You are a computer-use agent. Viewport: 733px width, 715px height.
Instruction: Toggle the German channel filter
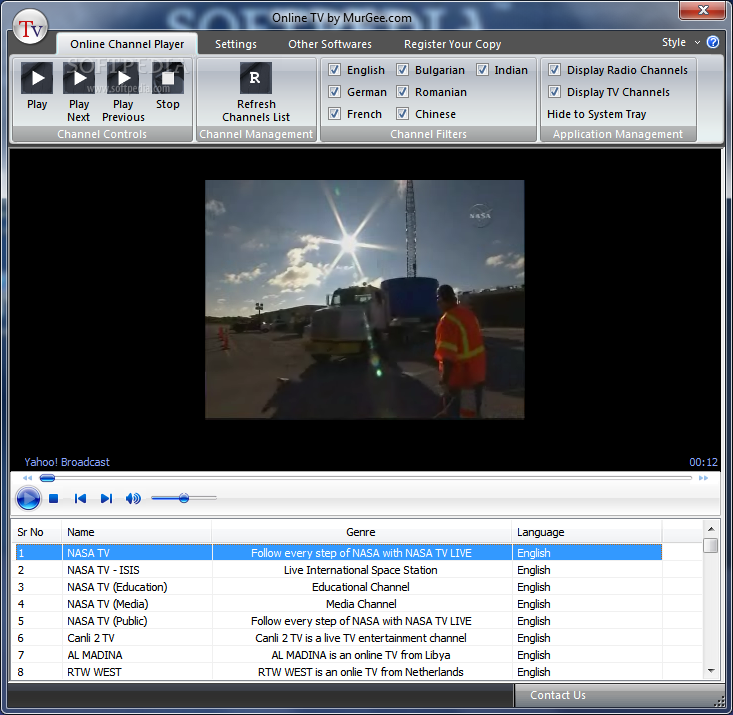pyautogui.click(x=334, y=92)
